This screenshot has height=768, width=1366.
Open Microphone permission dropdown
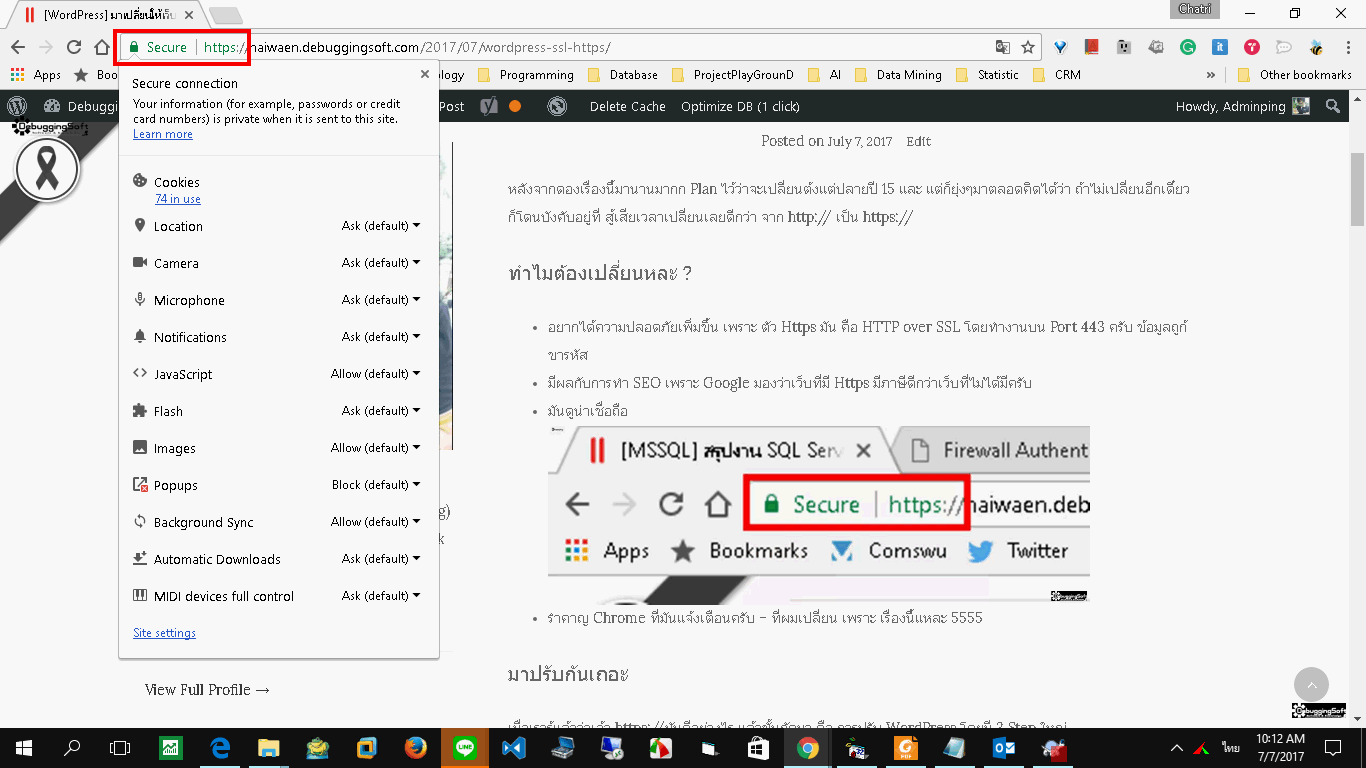point(381,300)
